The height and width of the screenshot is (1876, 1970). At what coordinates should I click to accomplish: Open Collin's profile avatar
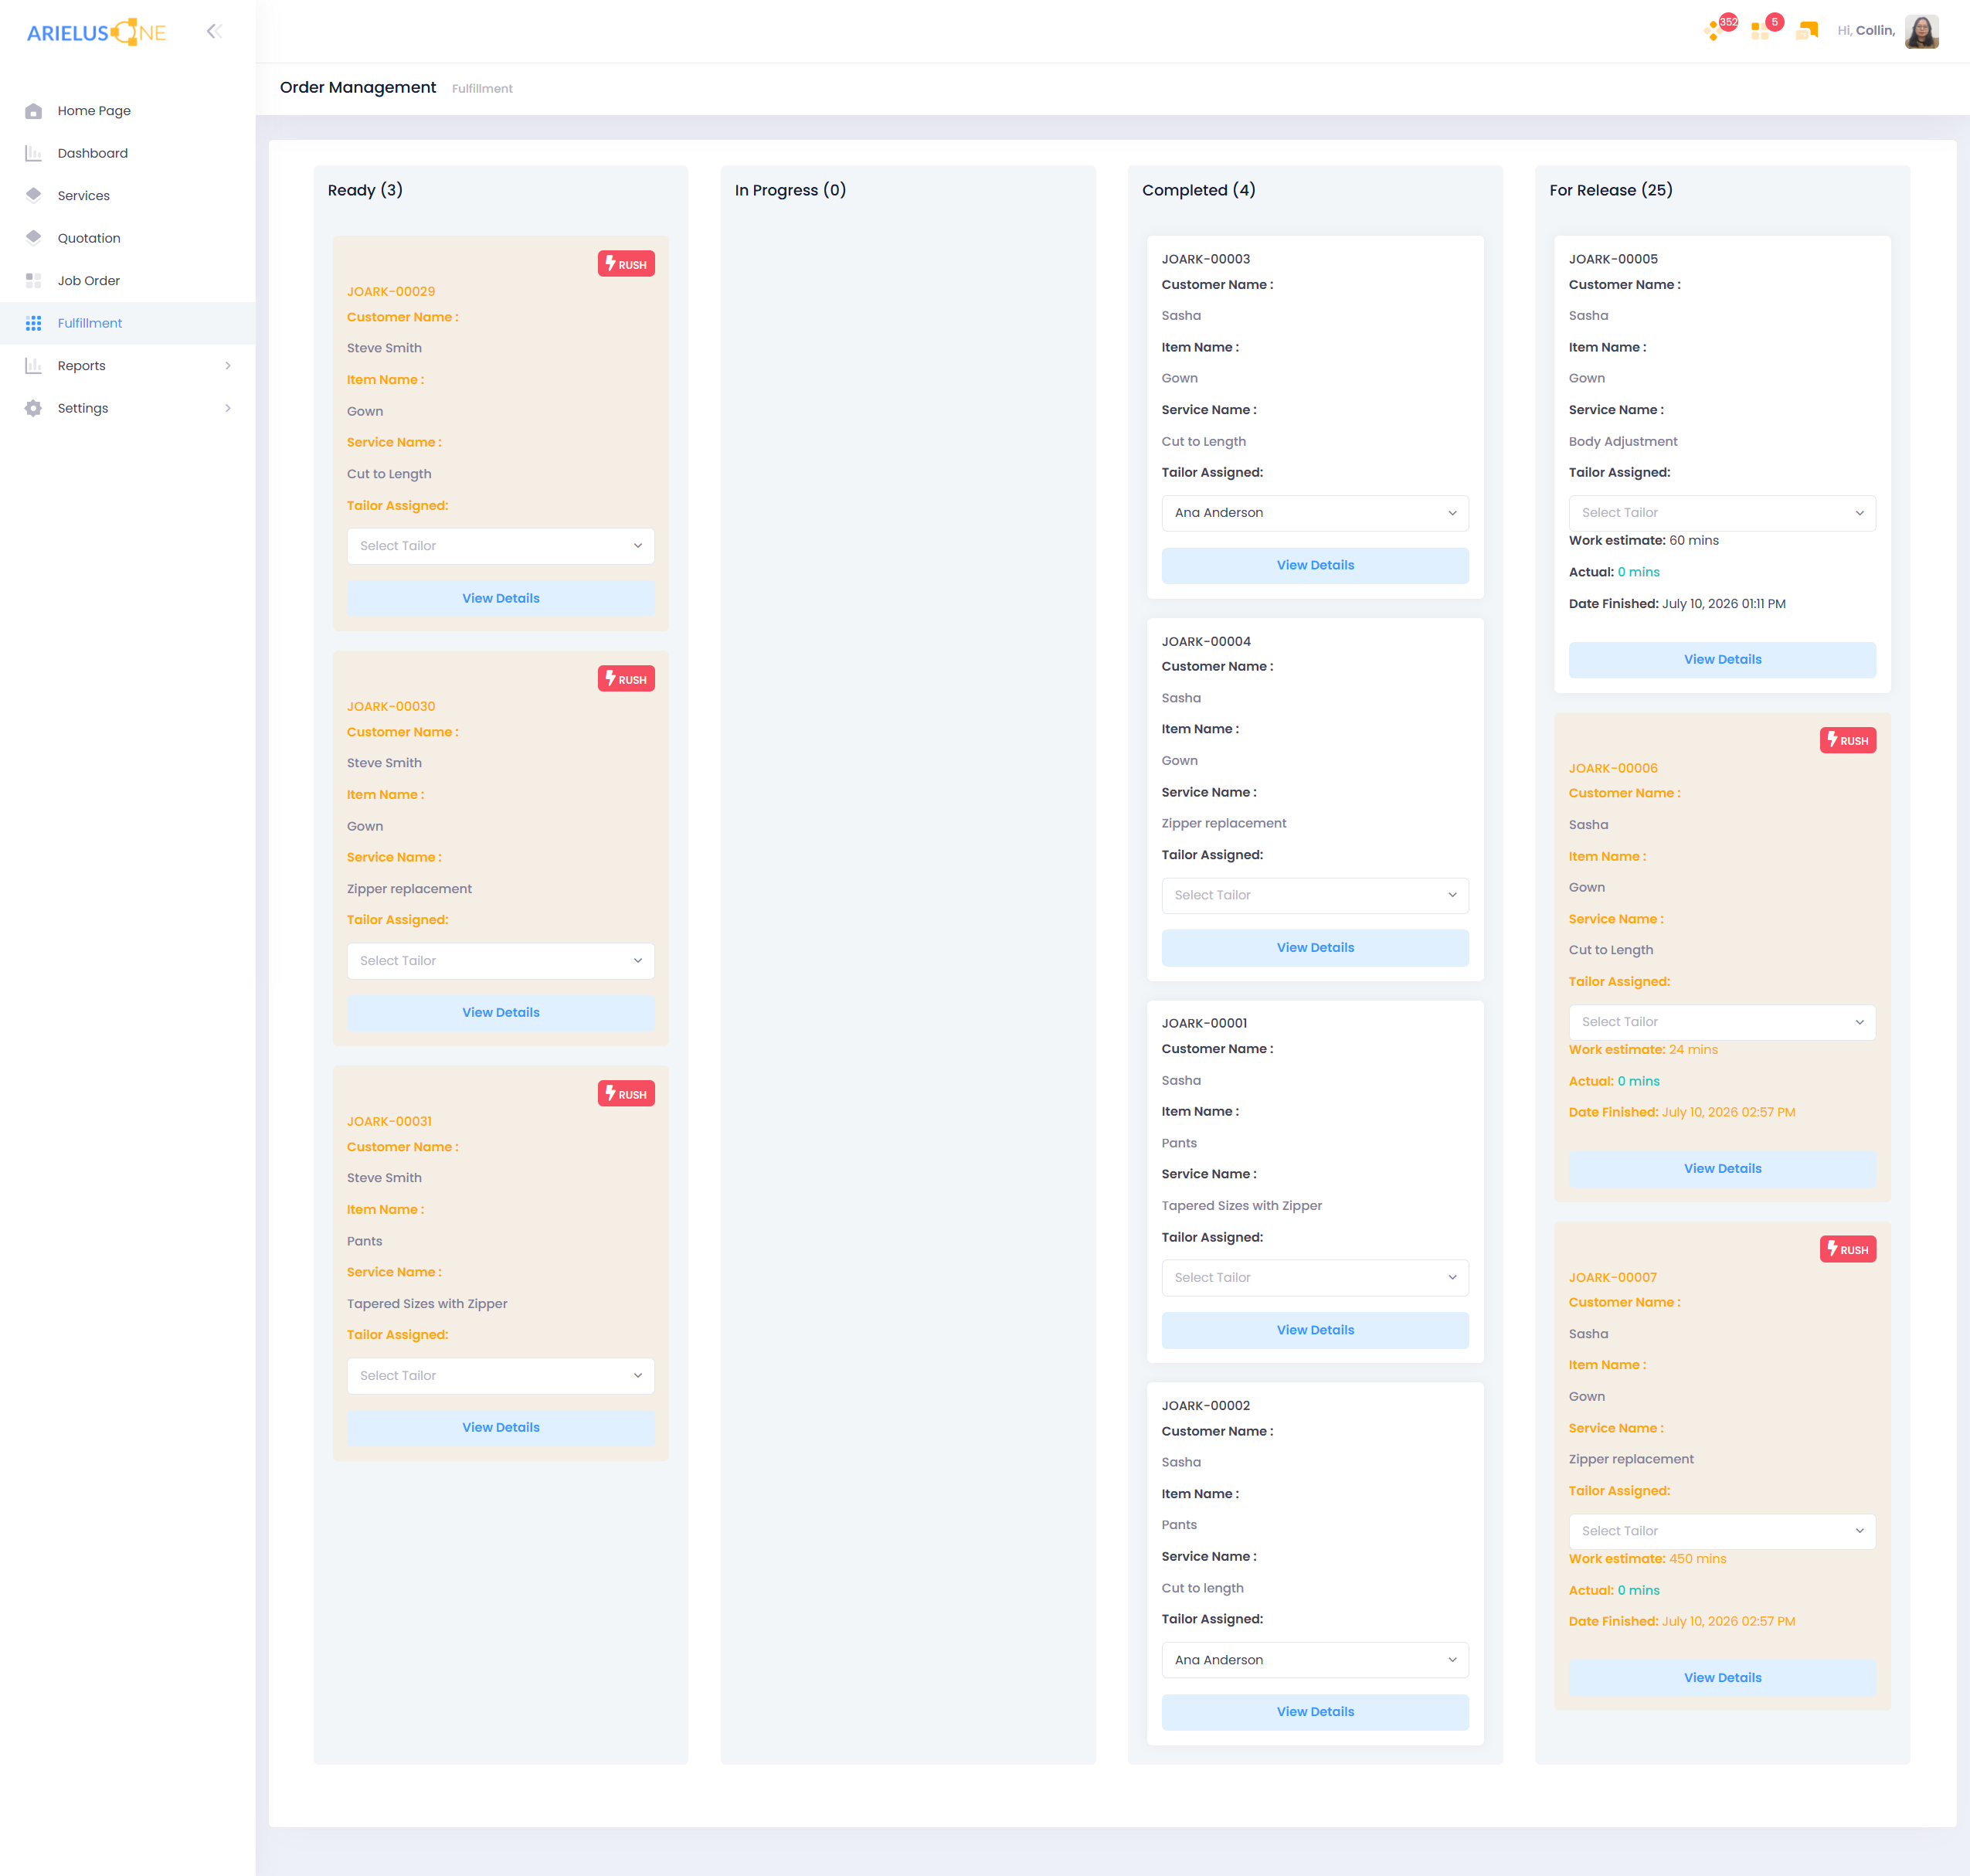[x=1921, y=31]
